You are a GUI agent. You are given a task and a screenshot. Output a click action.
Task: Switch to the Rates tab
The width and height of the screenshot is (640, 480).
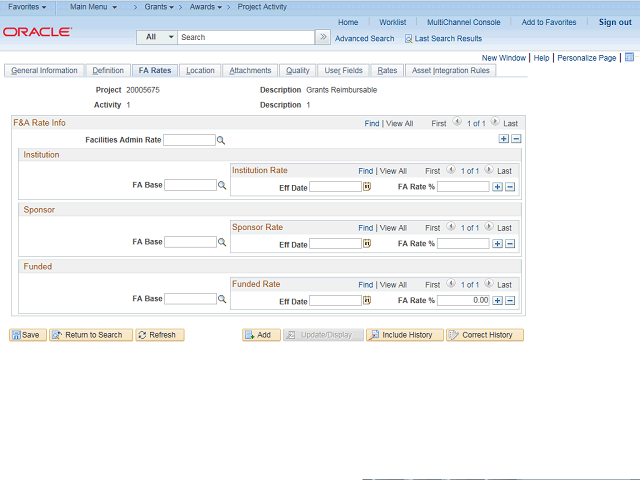click(x=387, y=71)
